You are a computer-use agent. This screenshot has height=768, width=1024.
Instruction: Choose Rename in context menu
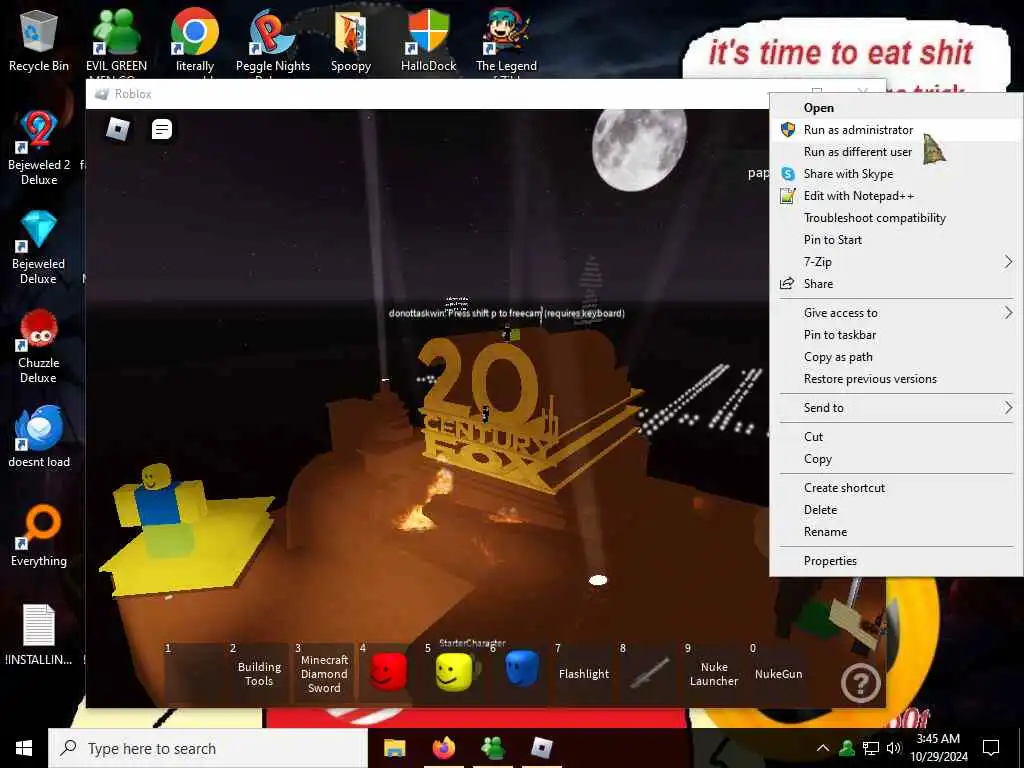(x=896, y=532)
